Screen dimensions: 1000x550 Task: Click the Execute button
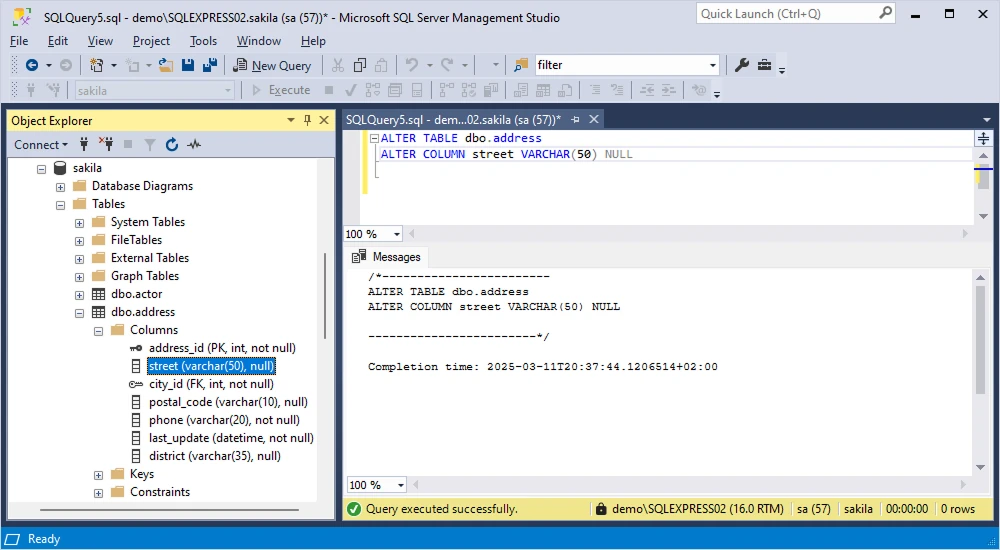point(281,90)
